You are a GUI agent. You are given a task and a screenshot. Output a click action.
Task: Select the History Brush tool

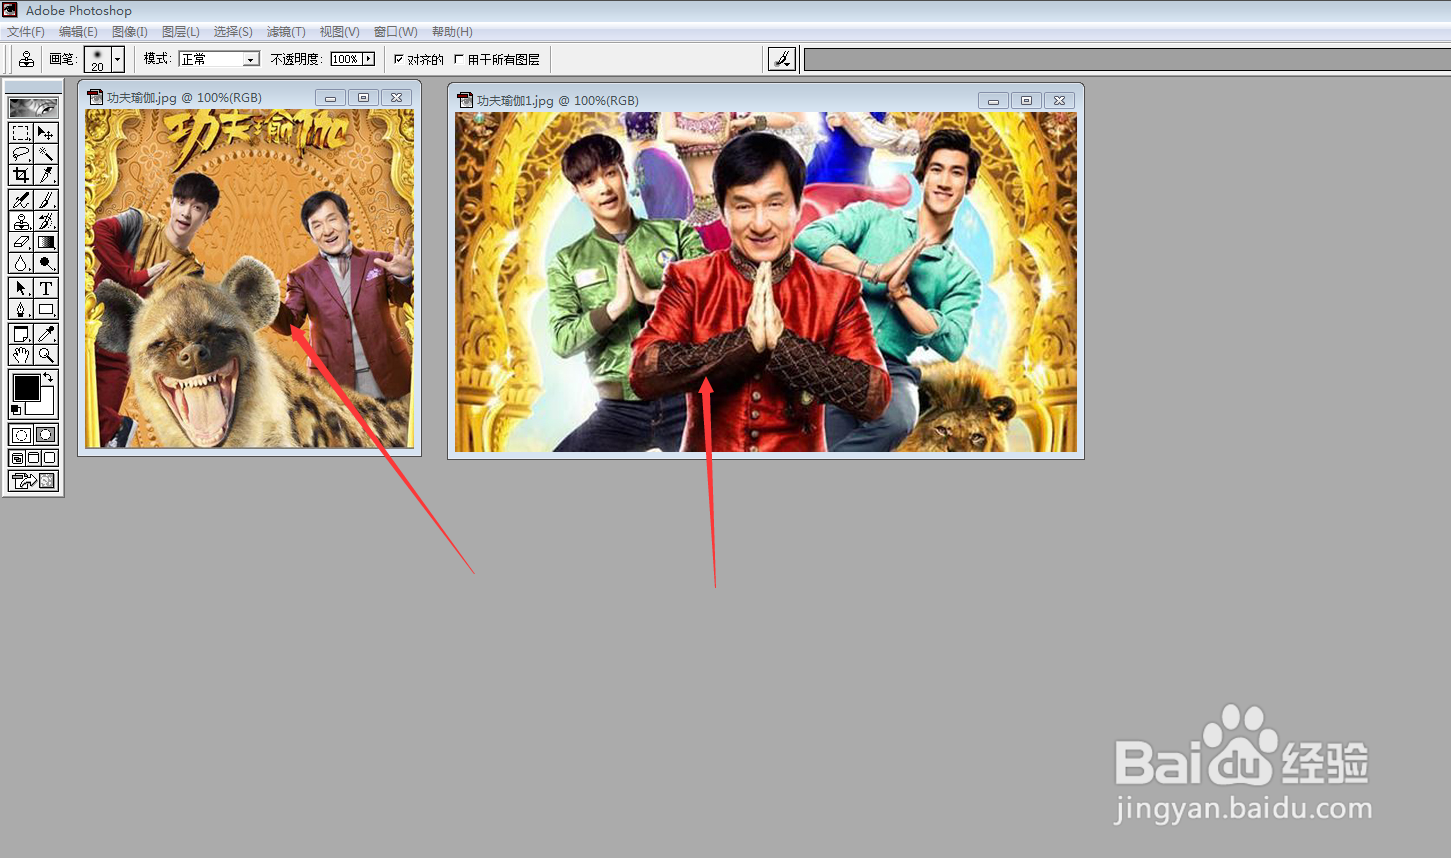[x=46, y=221]
